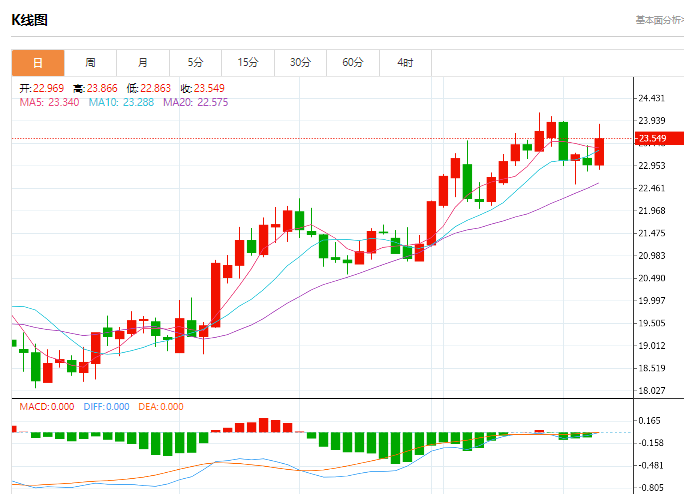The height and width of the screenshot is (494, 684).
Task: Open the 基本面分析 link
Action: pyautogui.click(x=660, y=20)
